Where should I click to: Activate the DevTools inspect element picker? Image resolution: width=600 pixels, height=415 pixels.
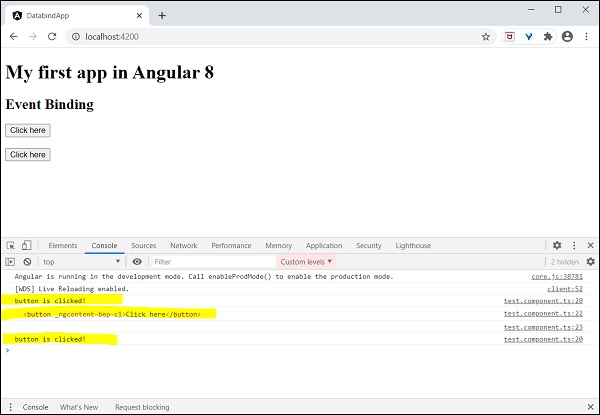[x=10, y=246]
